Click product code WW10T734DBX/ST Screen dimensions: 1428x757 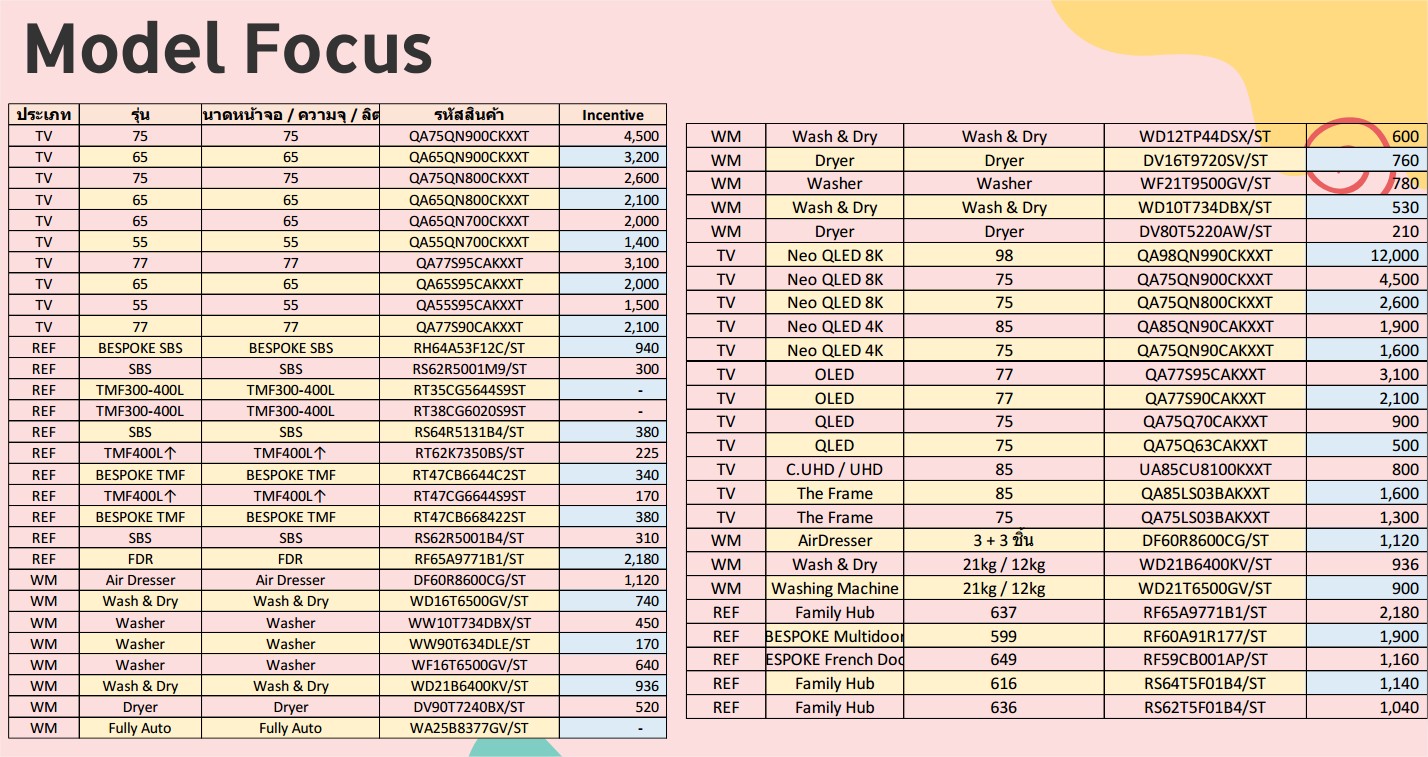click(468, 623)
